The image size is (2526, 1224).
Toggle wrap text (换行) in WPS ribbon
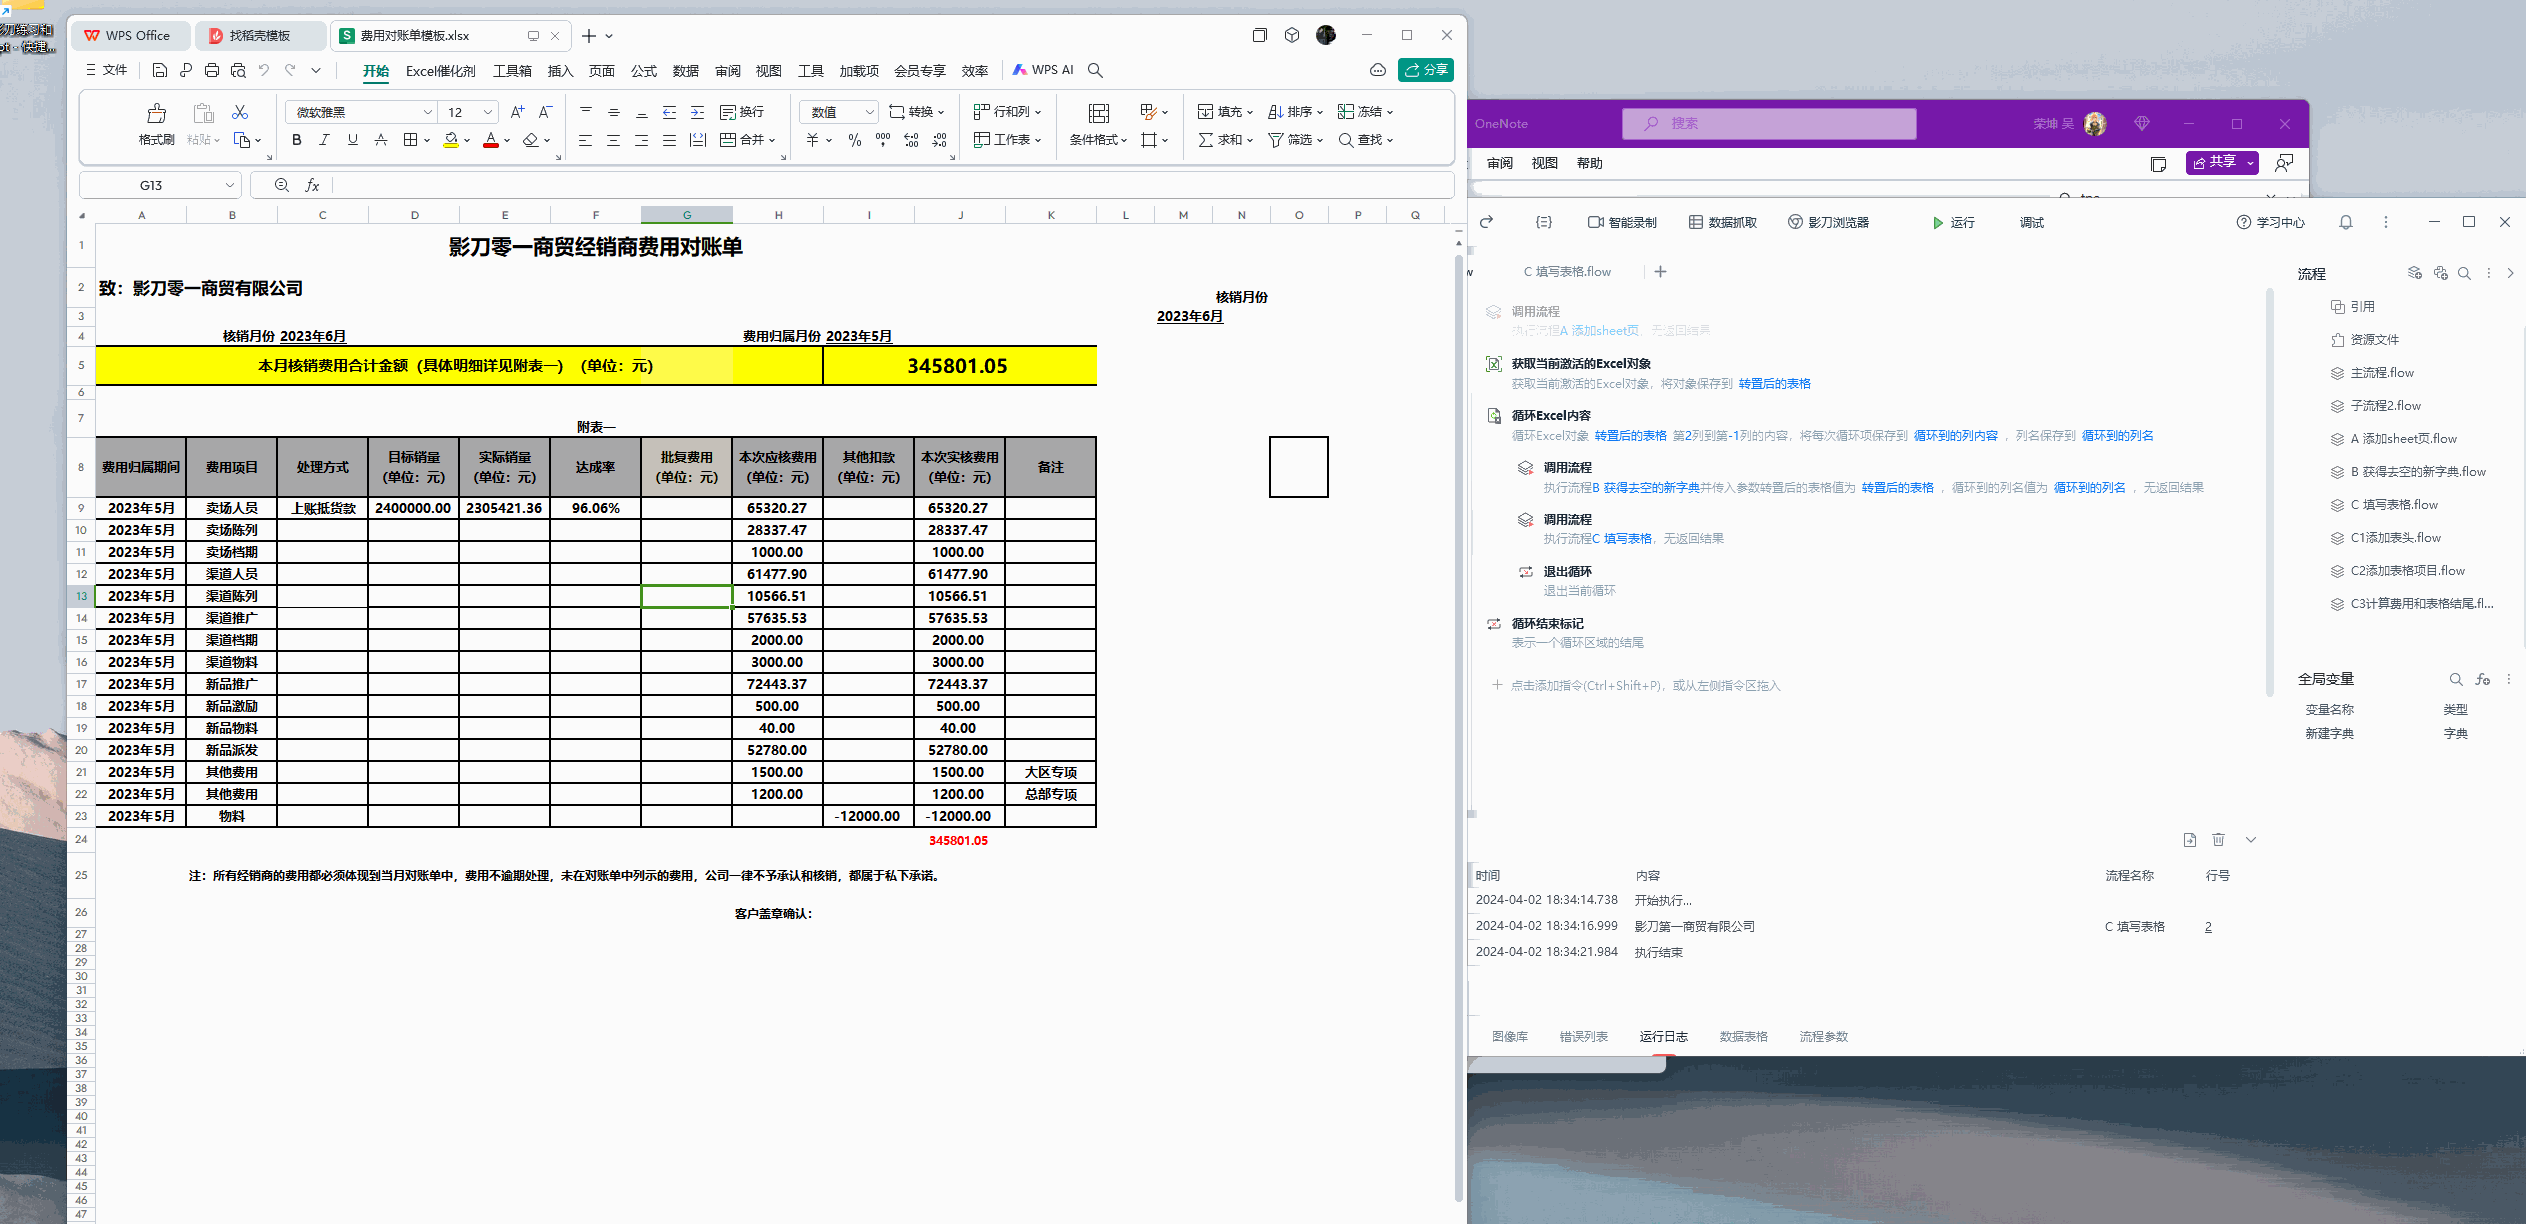coord(742,112)
